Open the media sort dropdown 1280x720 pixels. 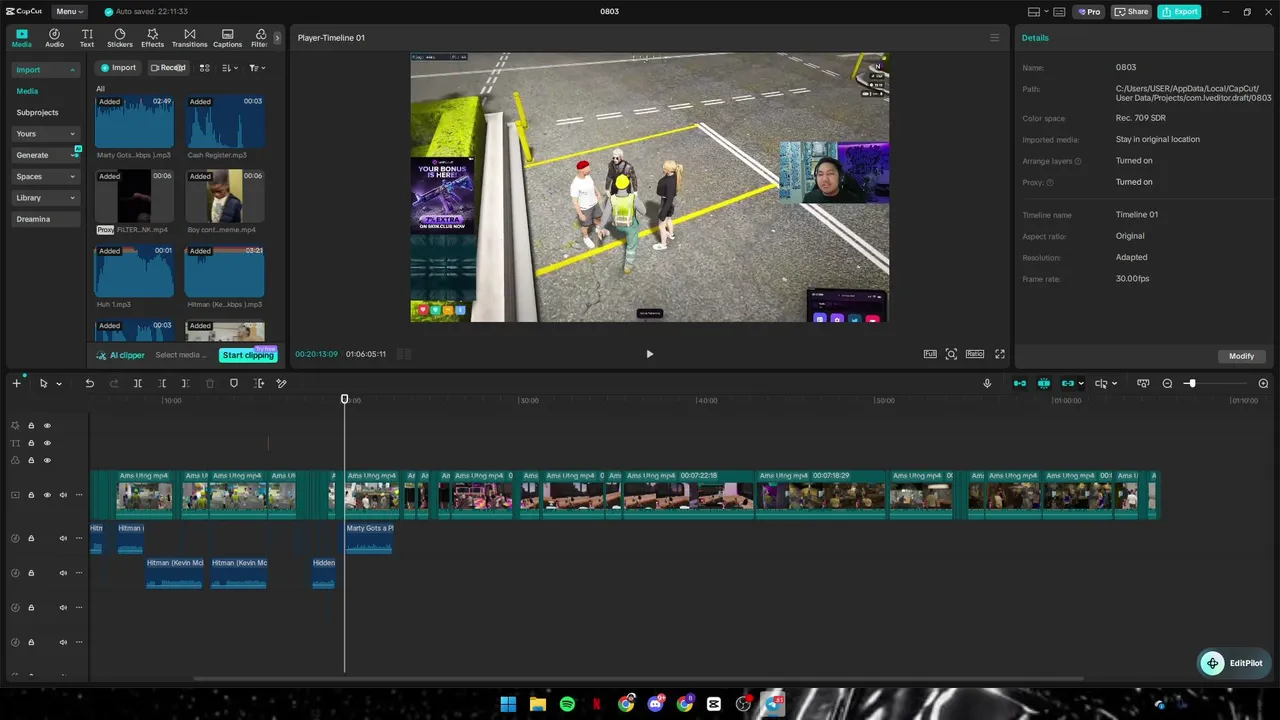tap(230, 68)
